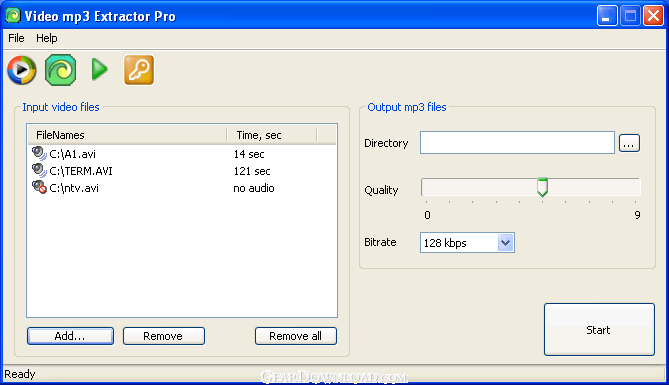Click the Add... button

pyautogui.click(x=70, y=336)
